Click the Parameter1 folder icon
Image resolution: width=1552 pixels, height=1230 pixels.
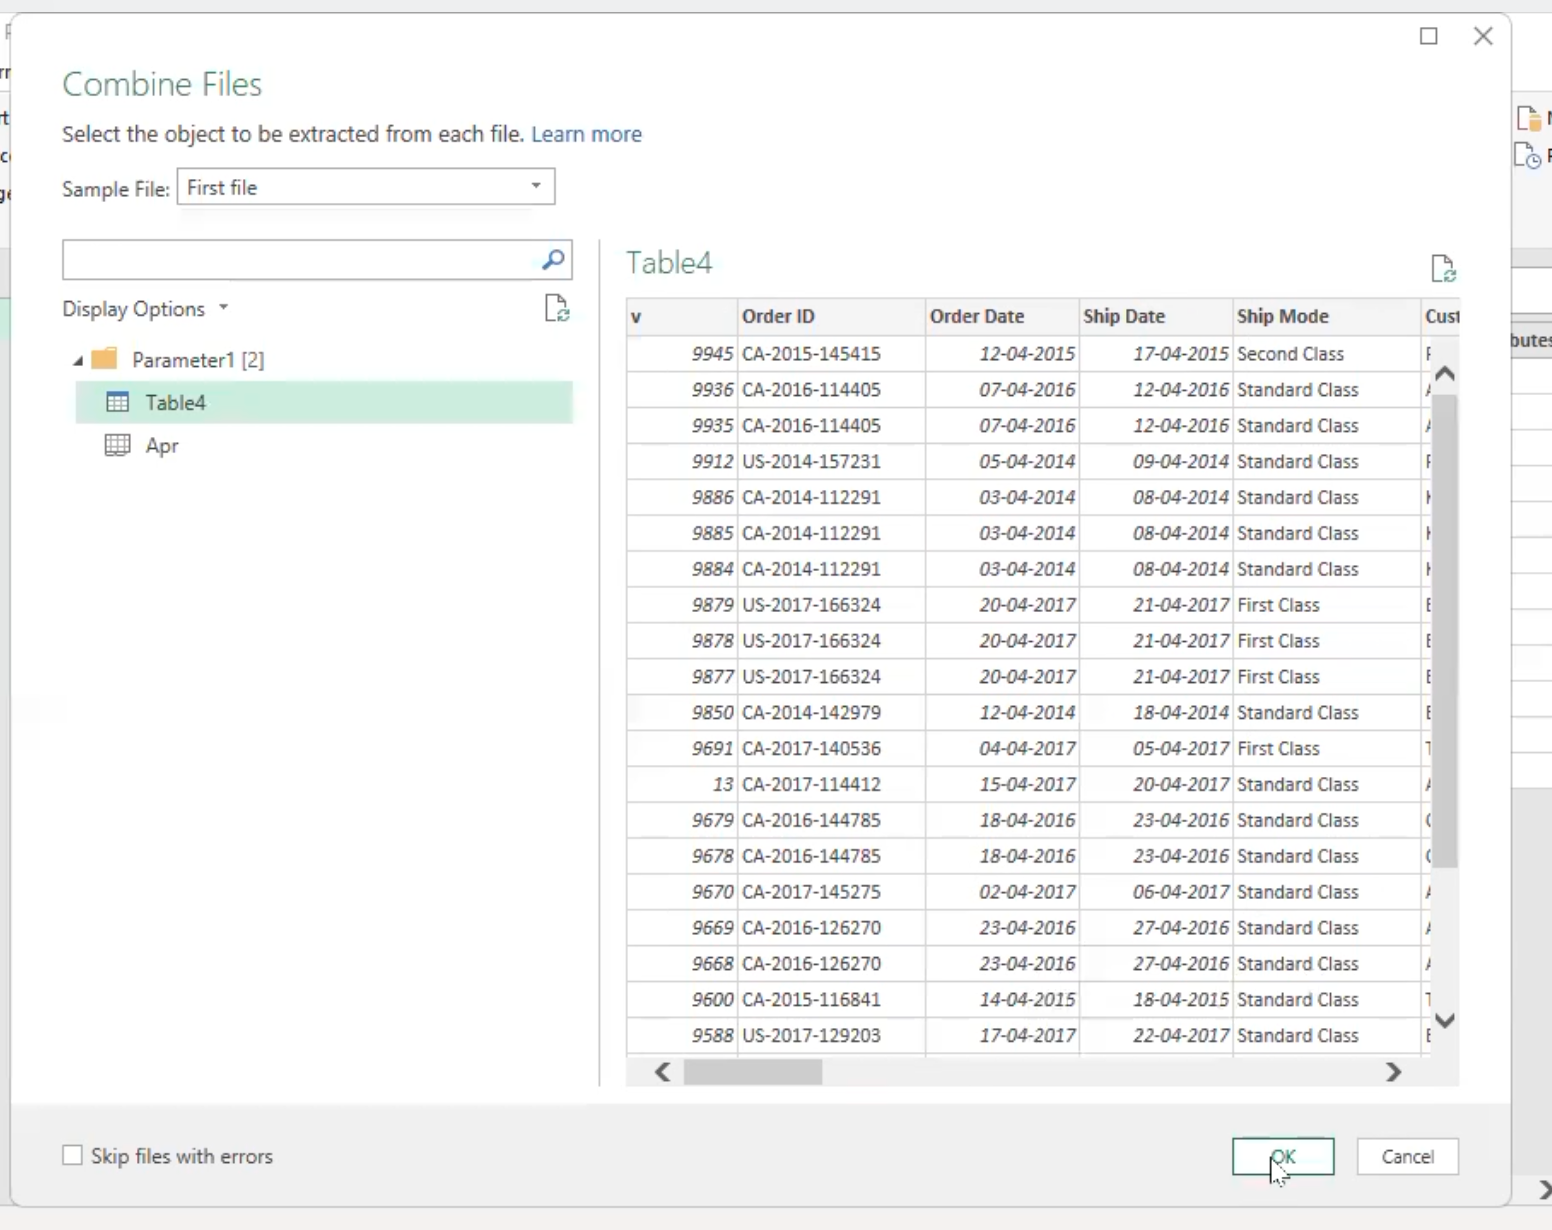pyautogui.click(x=104, y=359)
